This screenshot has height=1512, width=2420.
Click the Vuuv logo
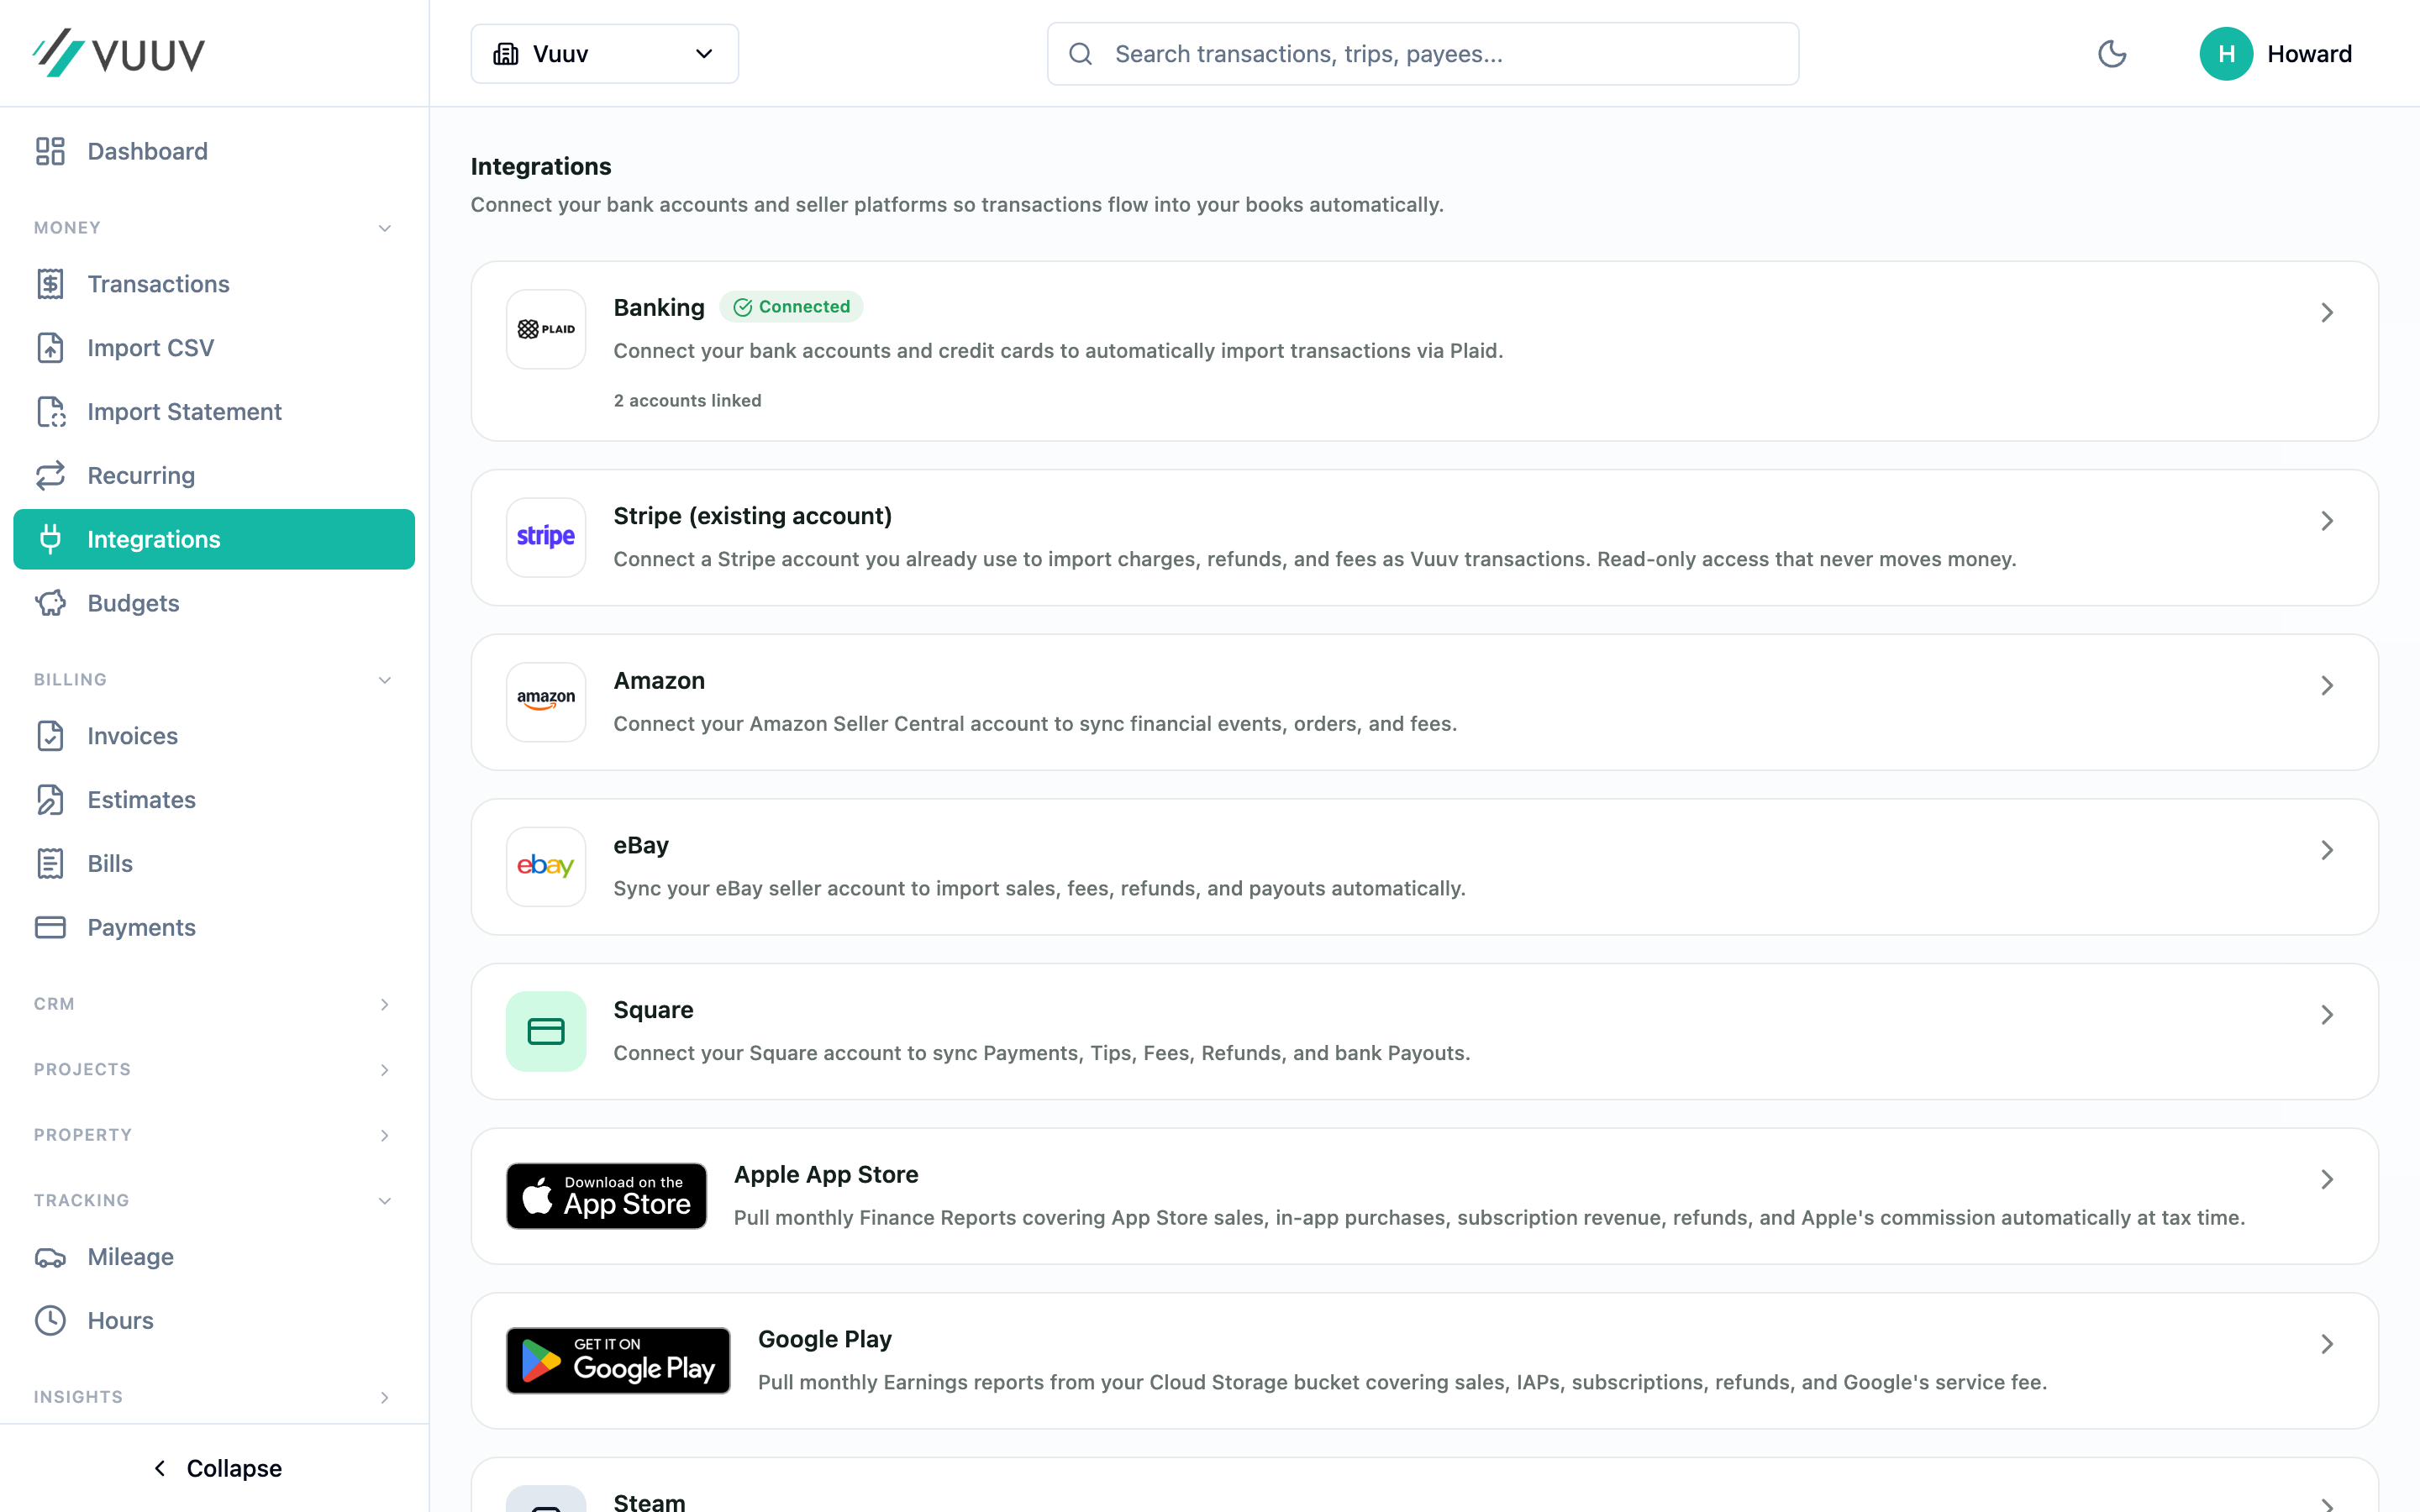click(118, 53)
